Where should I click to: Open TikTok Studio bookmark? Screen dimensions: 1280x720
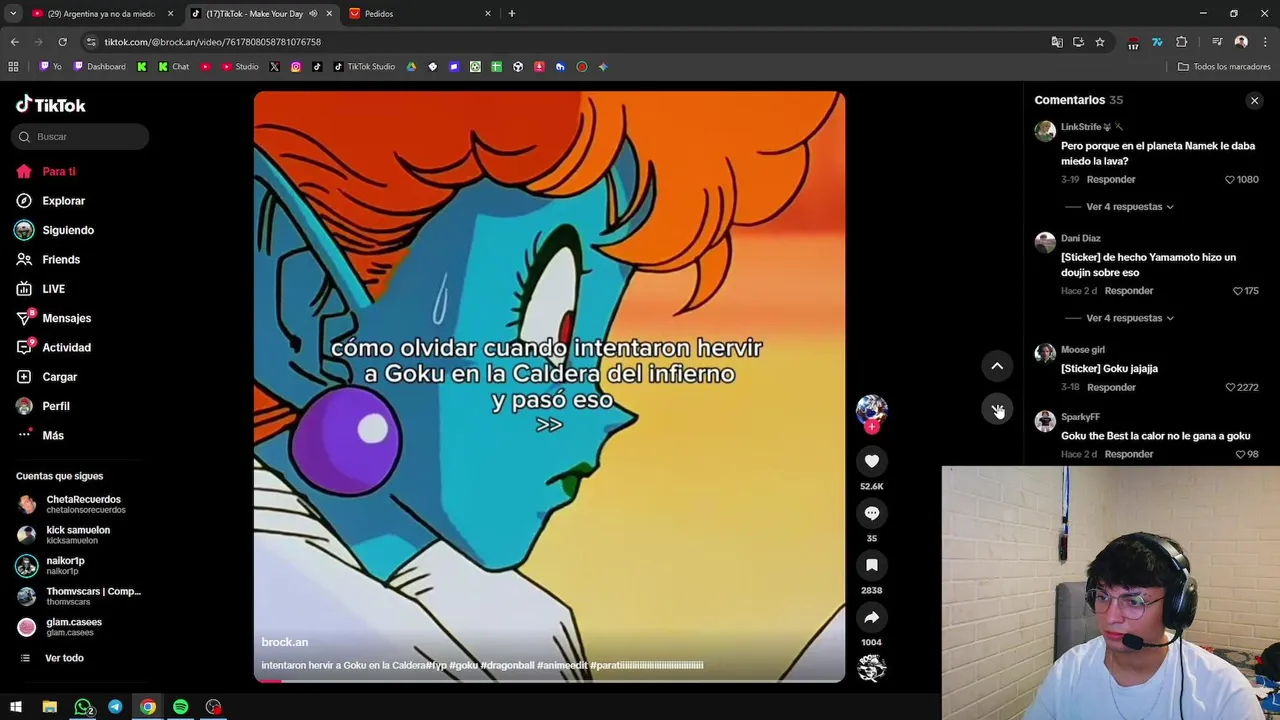point(364,67)
